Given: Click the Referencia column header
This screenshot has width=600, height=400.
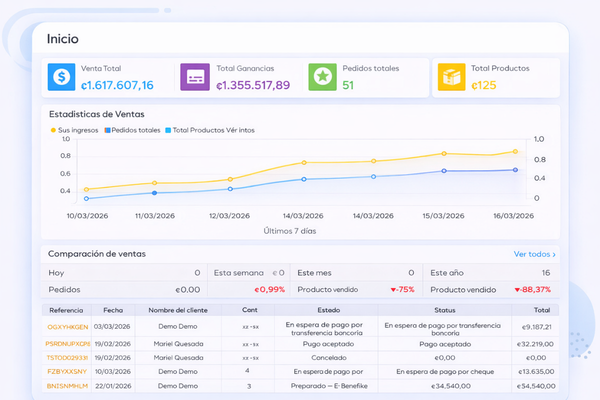Looking at the screenshot, I should 66,310.
